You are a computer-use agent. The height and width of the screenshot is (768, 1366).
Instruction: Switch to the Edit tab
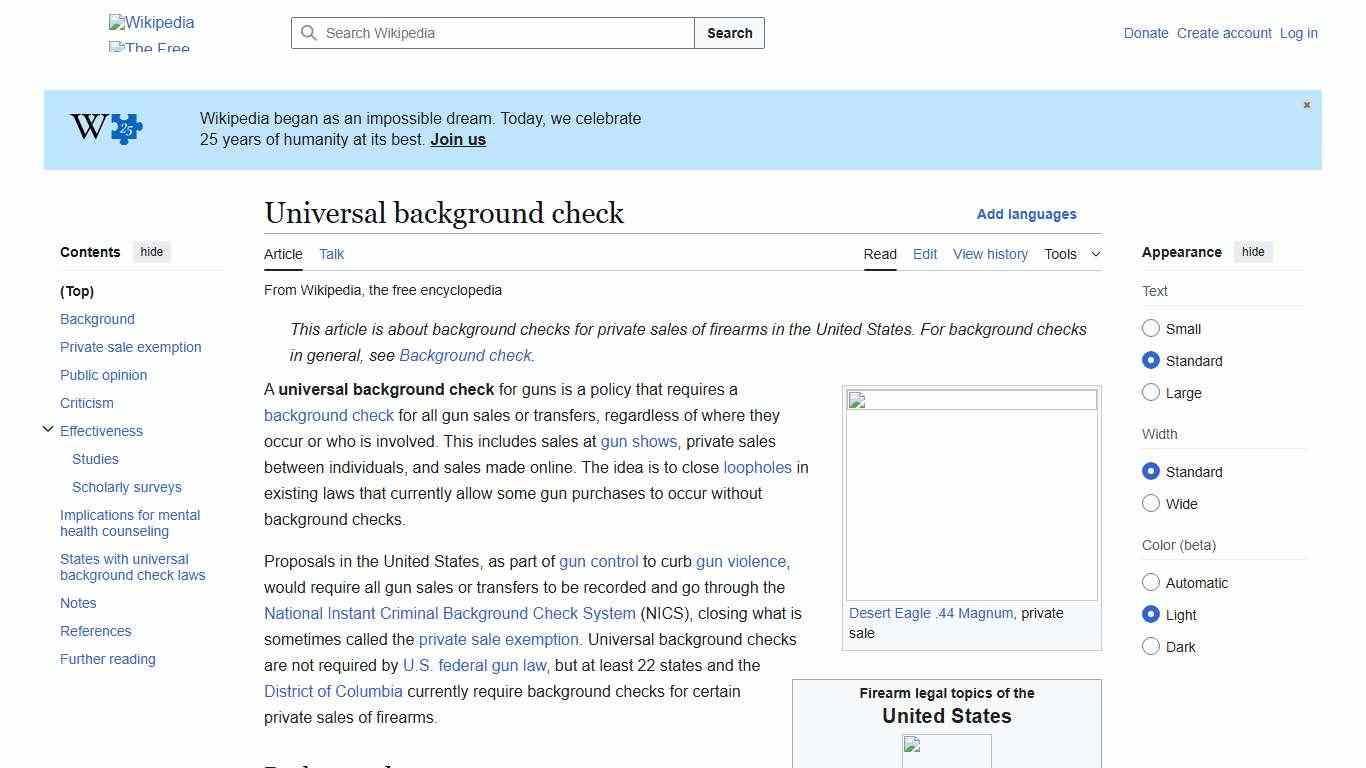pos(924,254)
